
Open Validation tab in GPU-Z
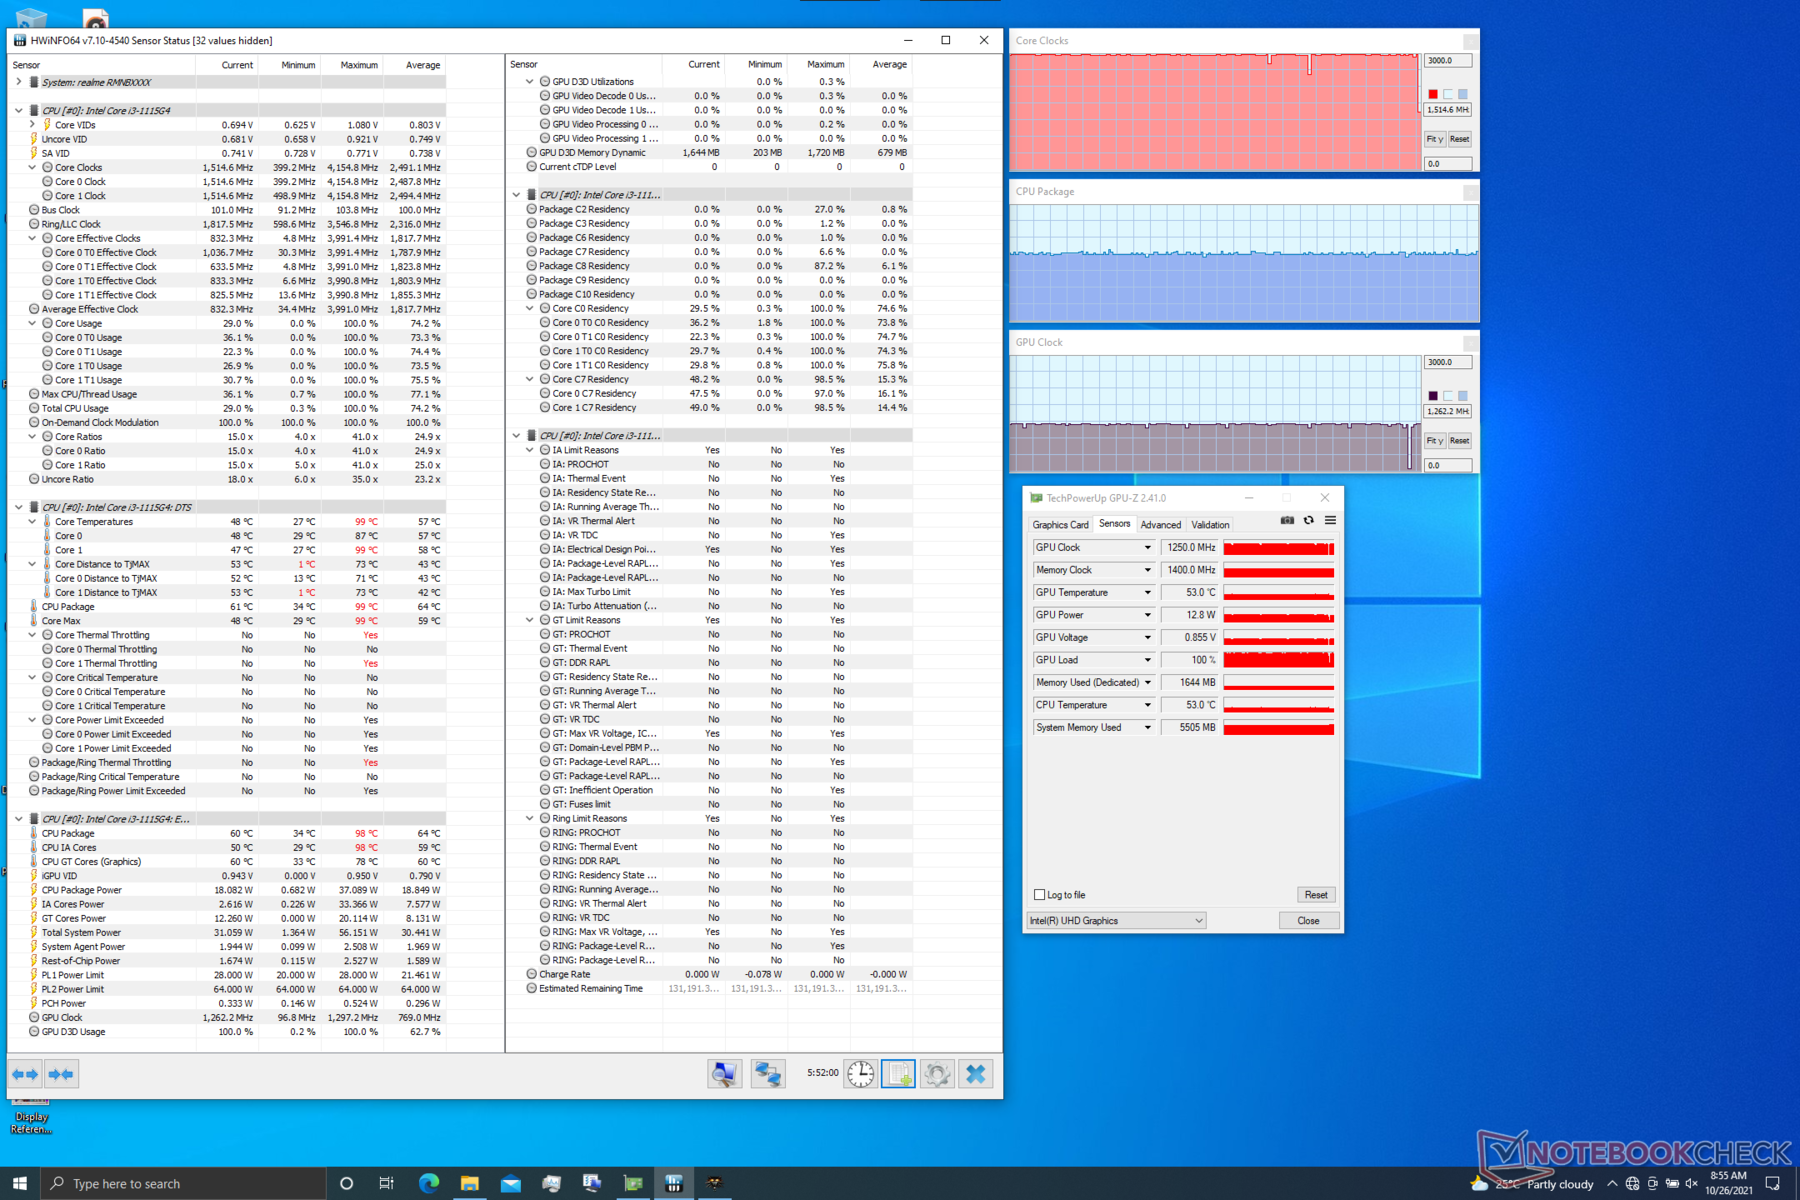[x=1210, y=525]
